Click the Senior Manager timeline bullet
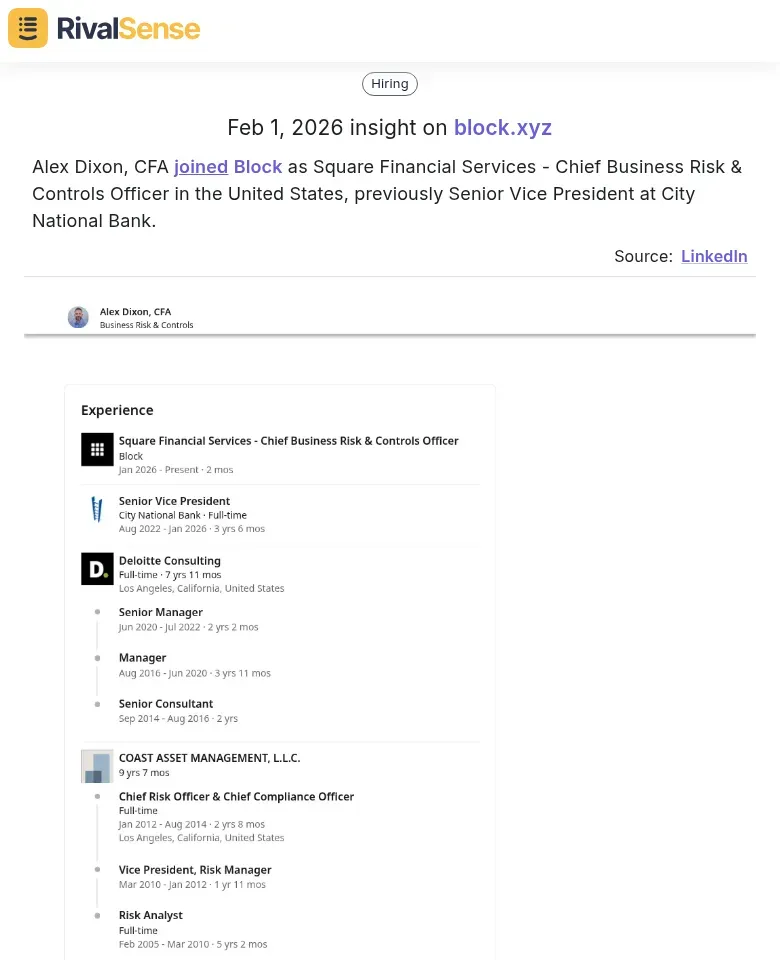 pyautogui.click(x=97, y=612)
